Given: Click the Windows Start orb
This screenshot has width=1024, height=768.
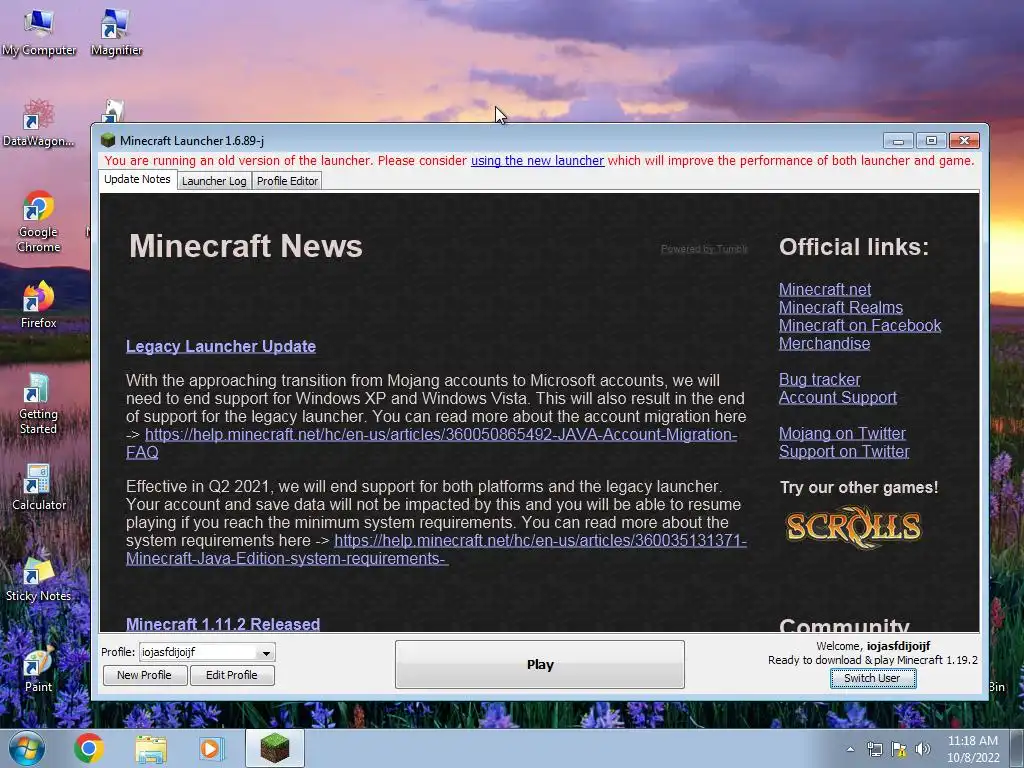Looking at the screenshot, I should tap(27, 748).
